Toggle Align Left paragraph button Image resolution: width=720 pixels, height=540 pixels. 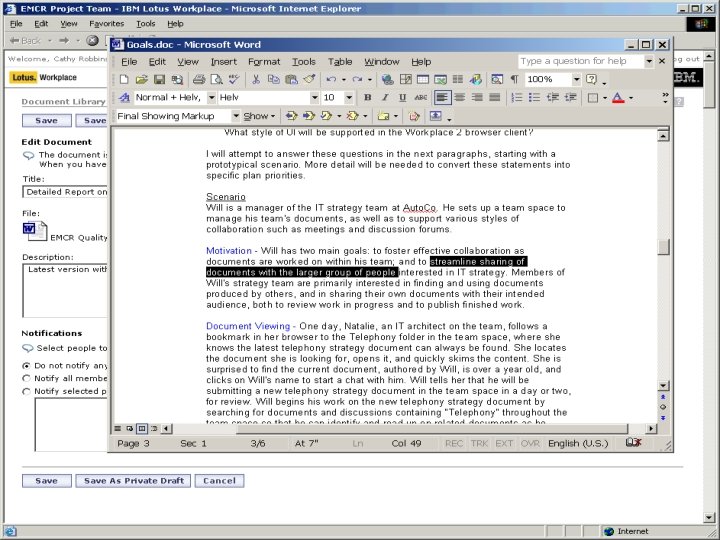(442, 97)
